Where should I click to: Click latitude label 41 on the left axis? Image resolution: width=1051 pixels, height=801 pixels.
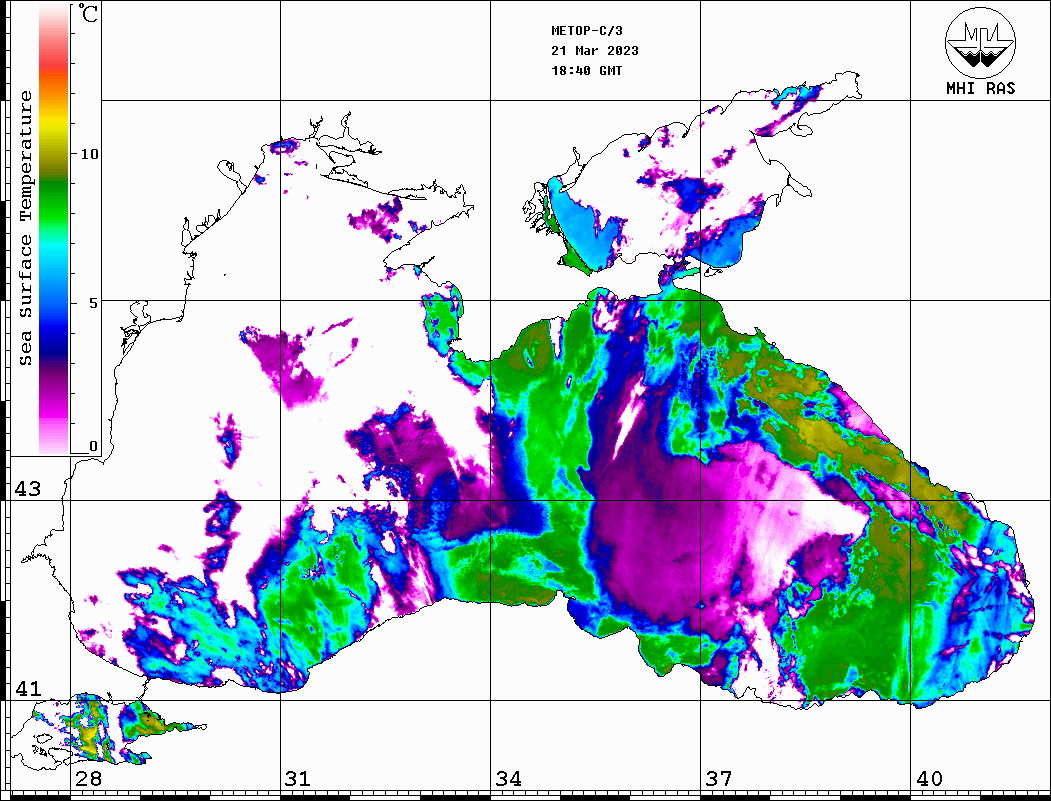pyautogui.click(x=27, y=689)
